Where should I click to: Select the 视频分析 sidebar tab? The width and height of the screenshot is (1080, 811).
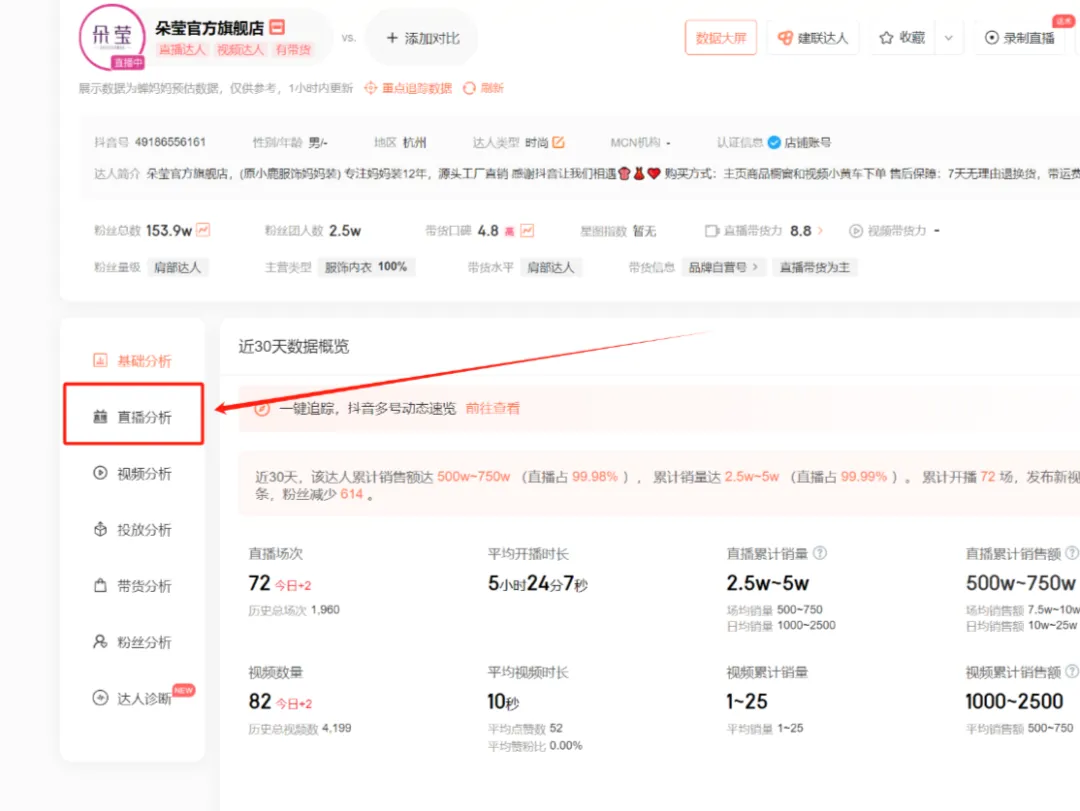(x=132, y=473)
